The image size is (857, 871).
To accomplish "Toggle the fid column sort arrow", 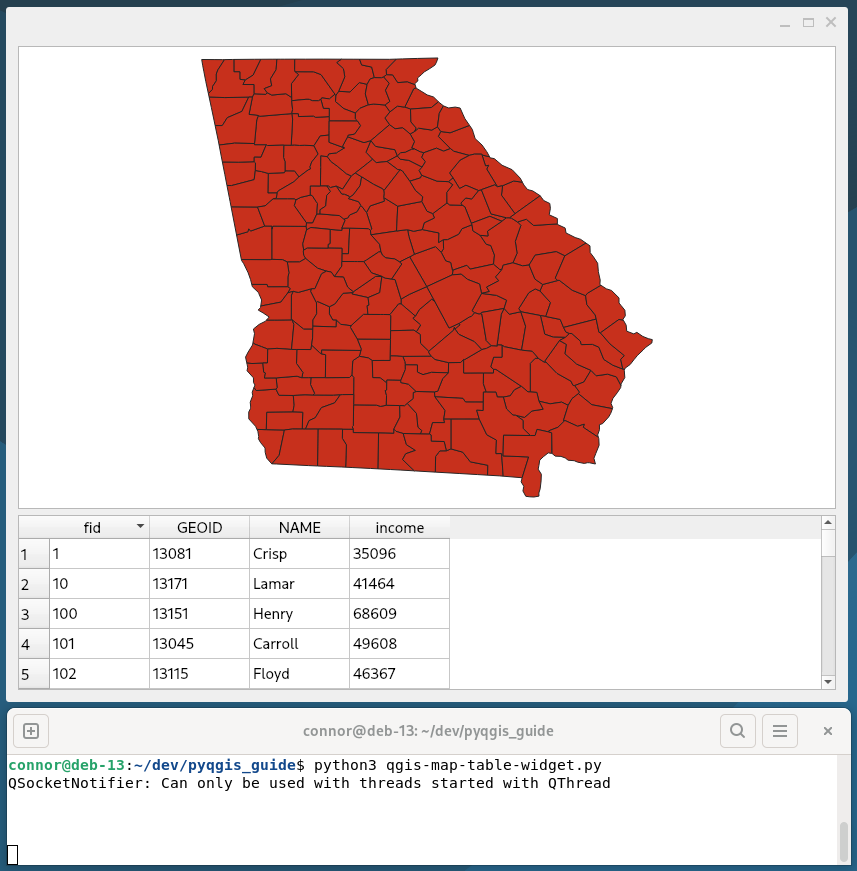I will [x=141, y=526].
